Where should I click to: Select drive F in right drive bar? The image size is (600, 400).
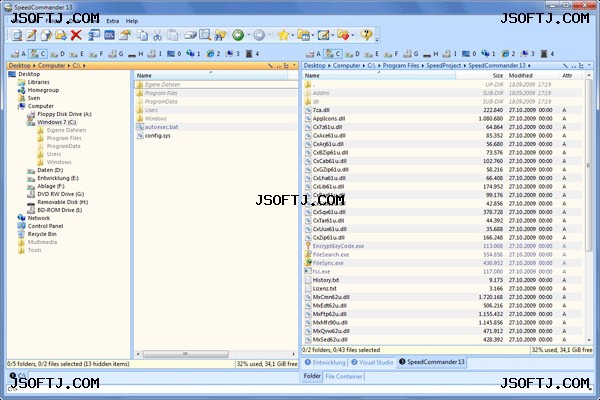click(x=391, y=54)
